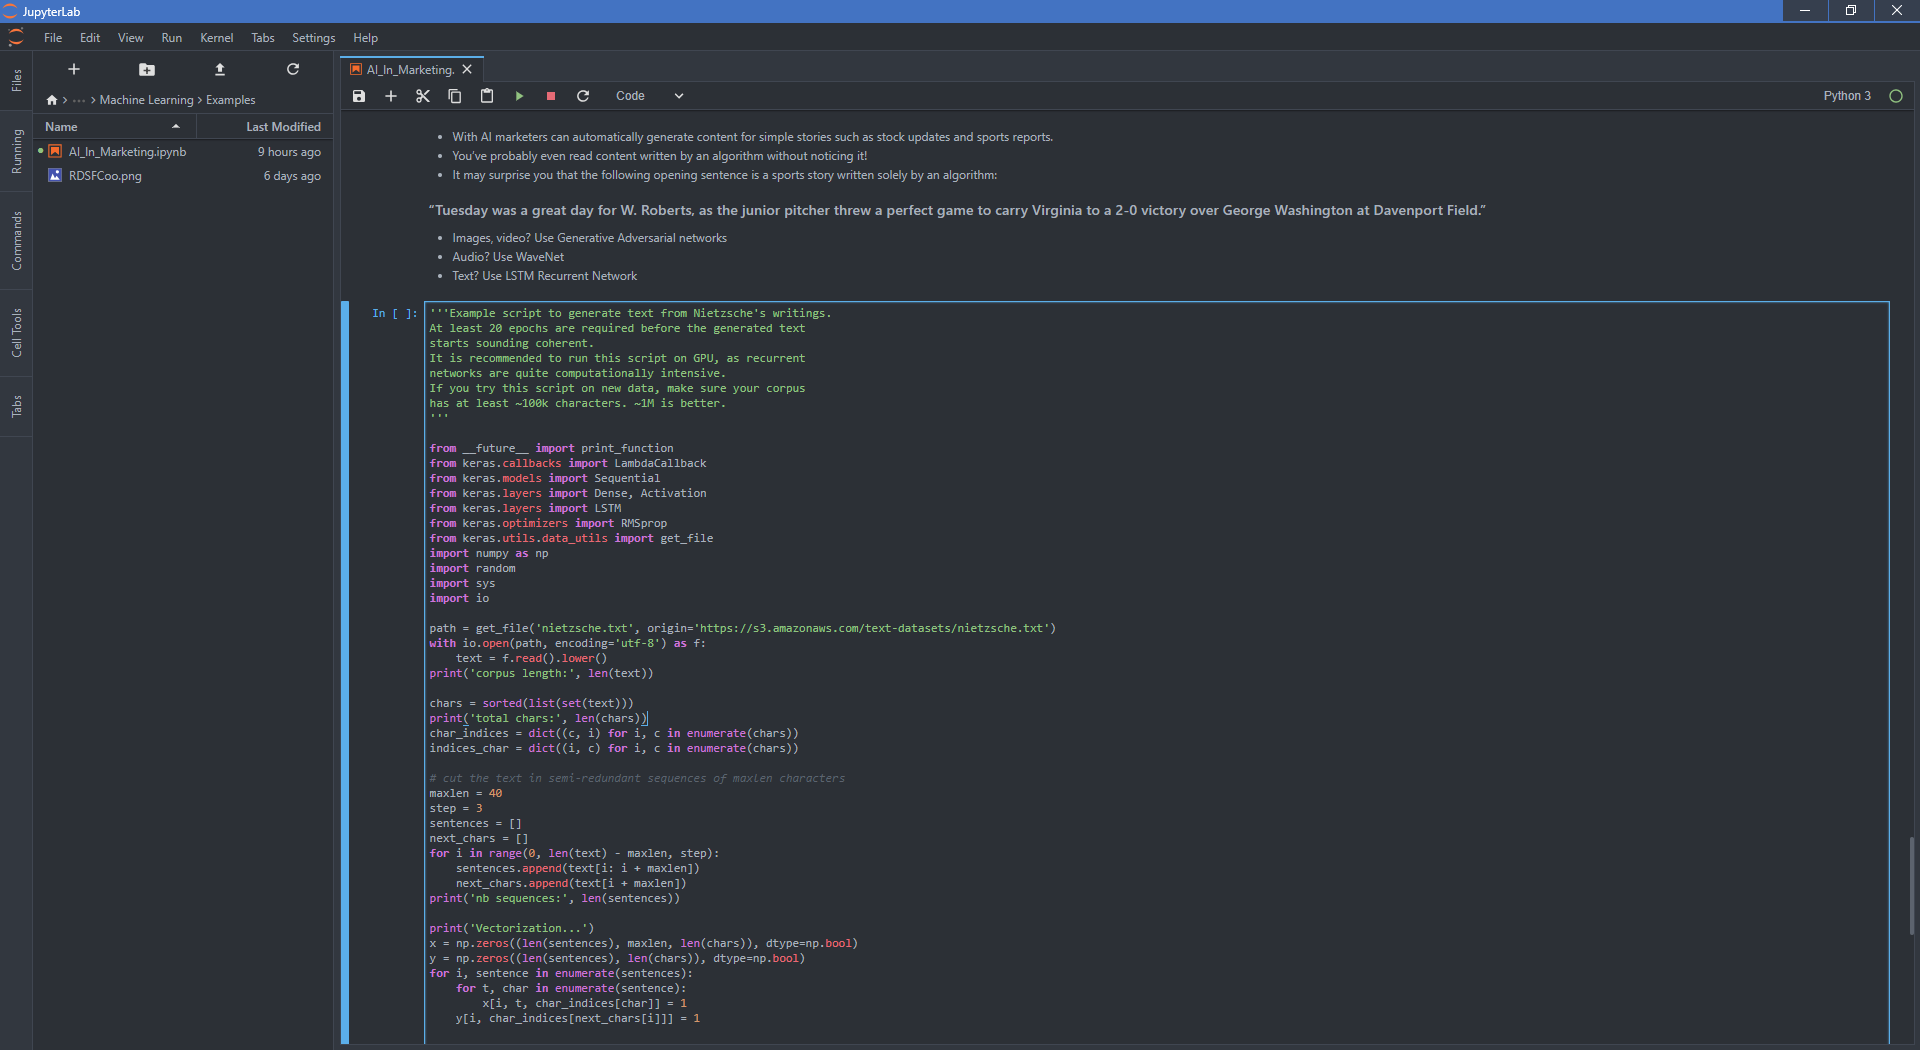Click the 'import random' code line
This screenshot has width=1920, height=1050.
[x=472, y=569]
